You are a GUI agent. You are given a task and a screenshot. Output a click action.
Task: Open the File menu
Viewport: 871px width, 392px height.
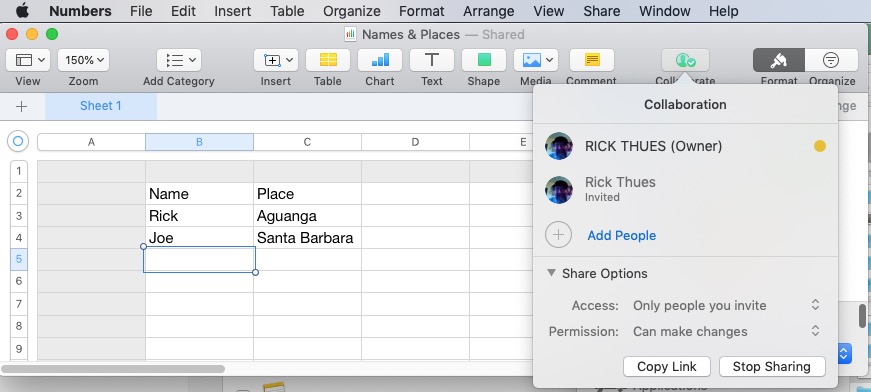(141, 11)
